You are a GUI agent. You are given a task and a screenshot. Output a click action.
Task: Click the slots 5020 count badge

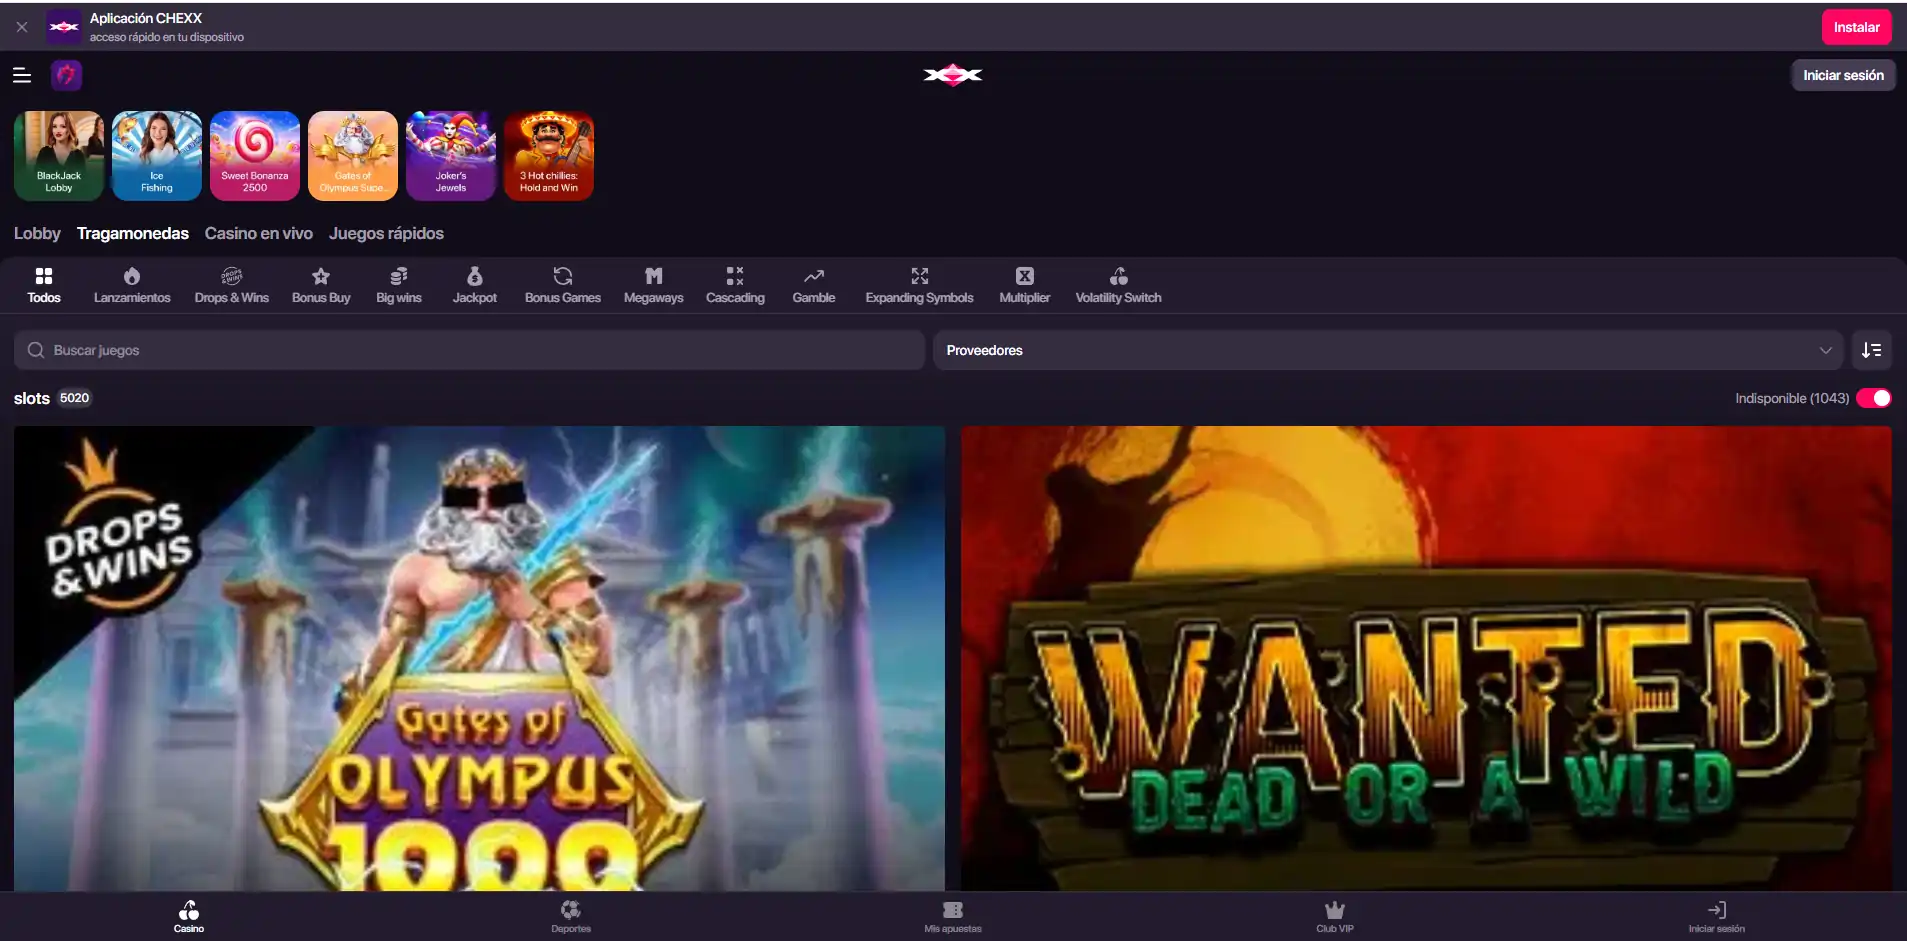click(74, 398)
